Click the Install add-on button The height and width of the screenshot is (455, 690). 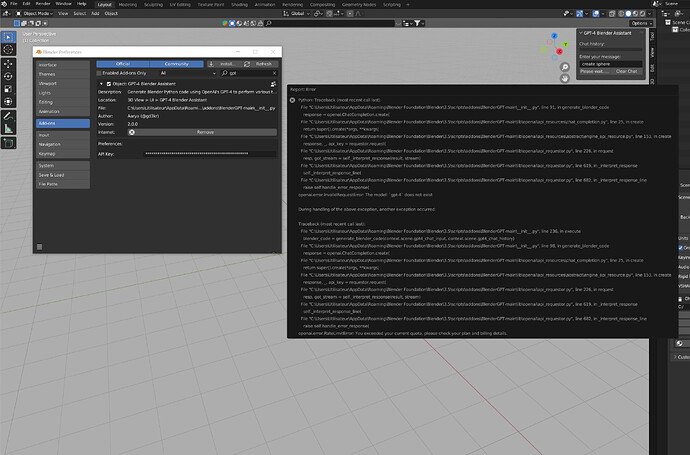click(223, 64)
